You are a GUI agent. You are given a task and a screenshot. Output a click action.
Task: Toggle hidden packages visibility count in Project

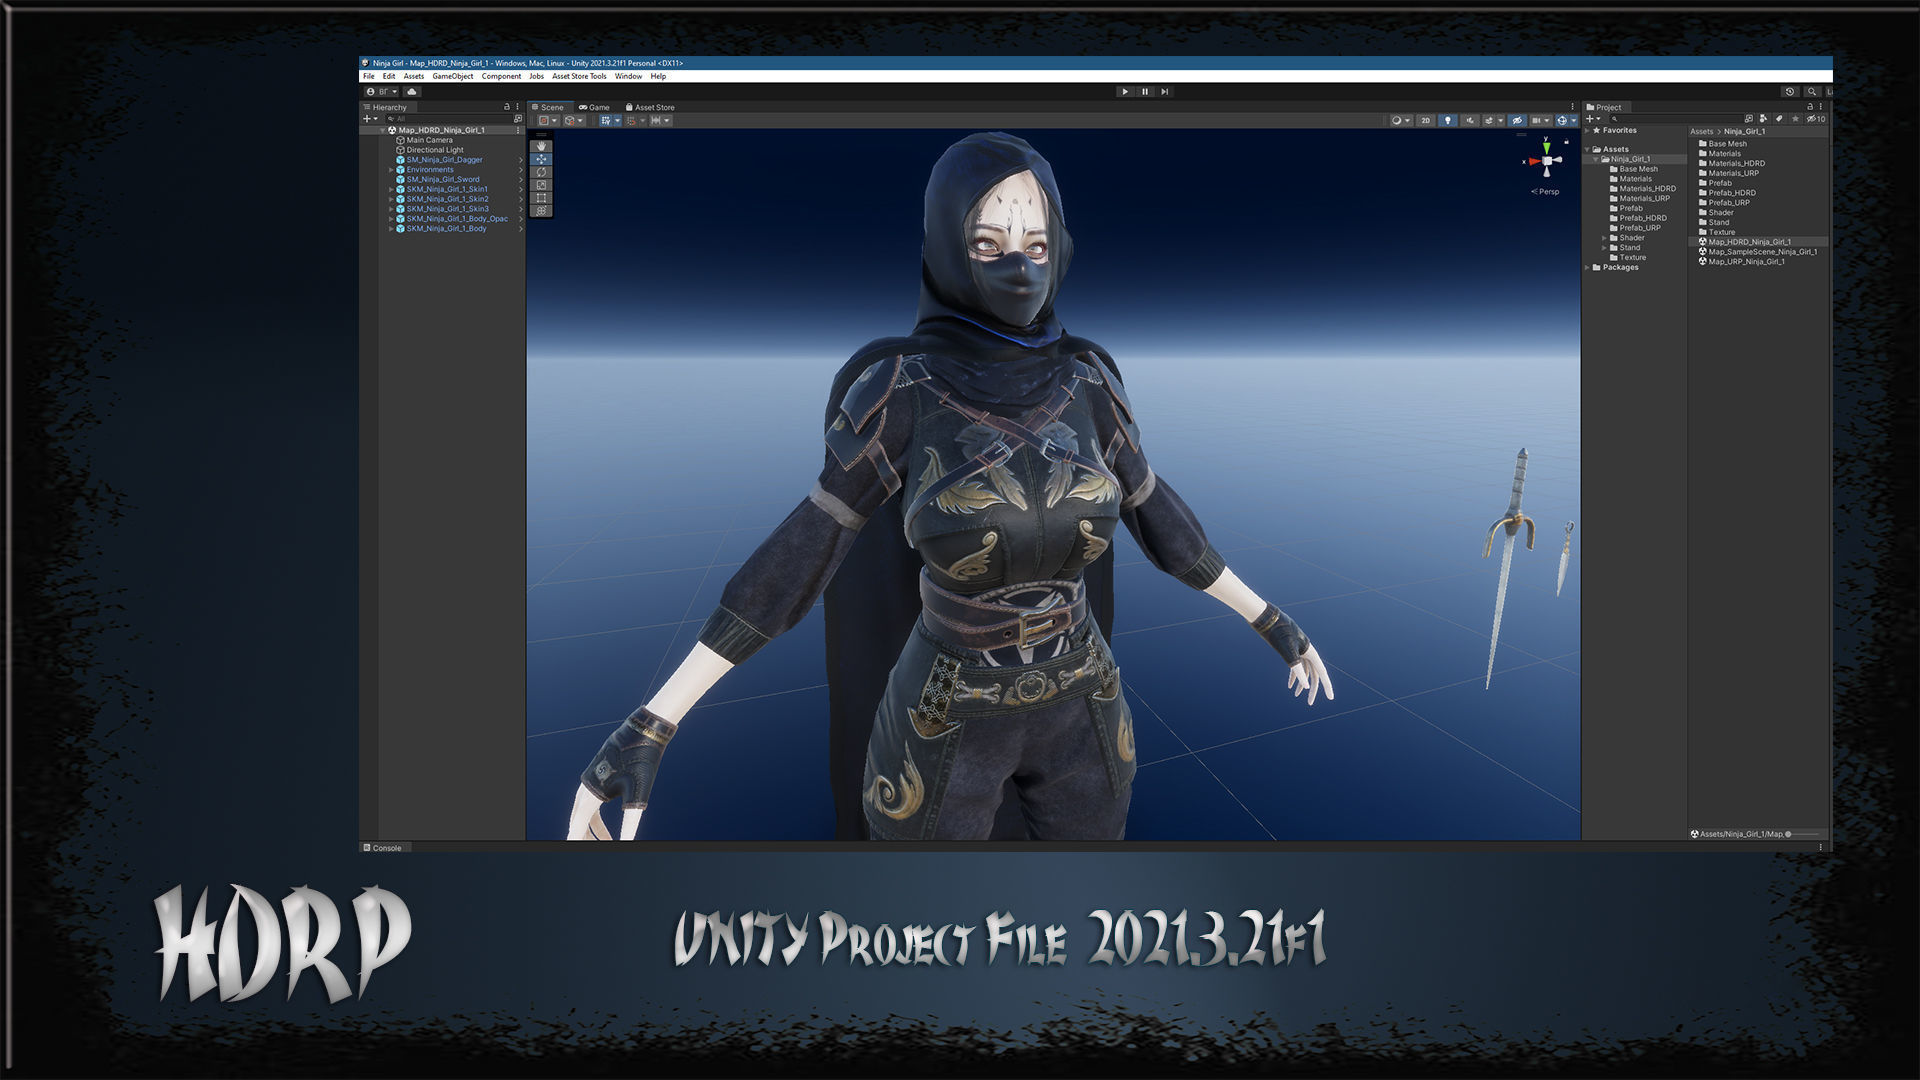1816,119
